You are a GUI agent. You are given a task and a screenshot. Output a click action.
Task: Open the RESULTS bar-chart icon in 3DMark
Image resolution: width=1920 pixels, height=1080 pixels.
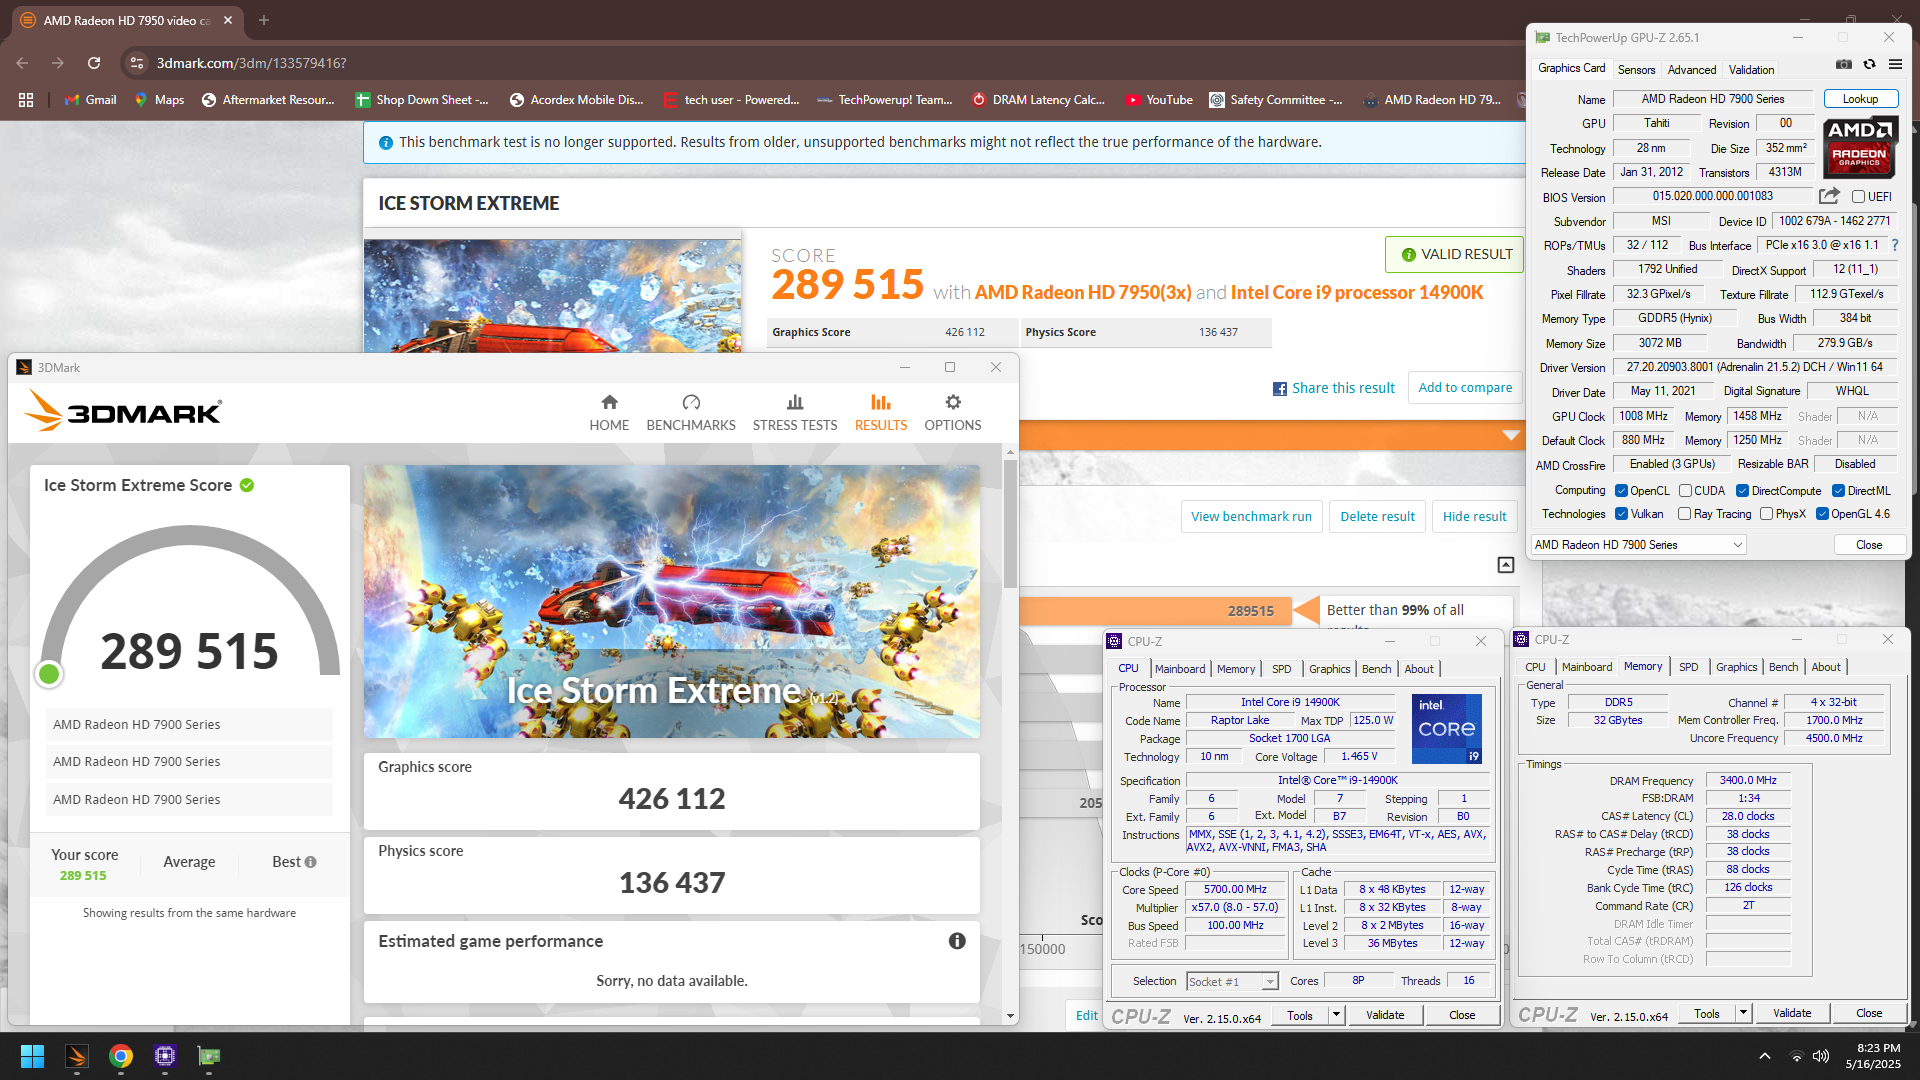tap(880, 402)
